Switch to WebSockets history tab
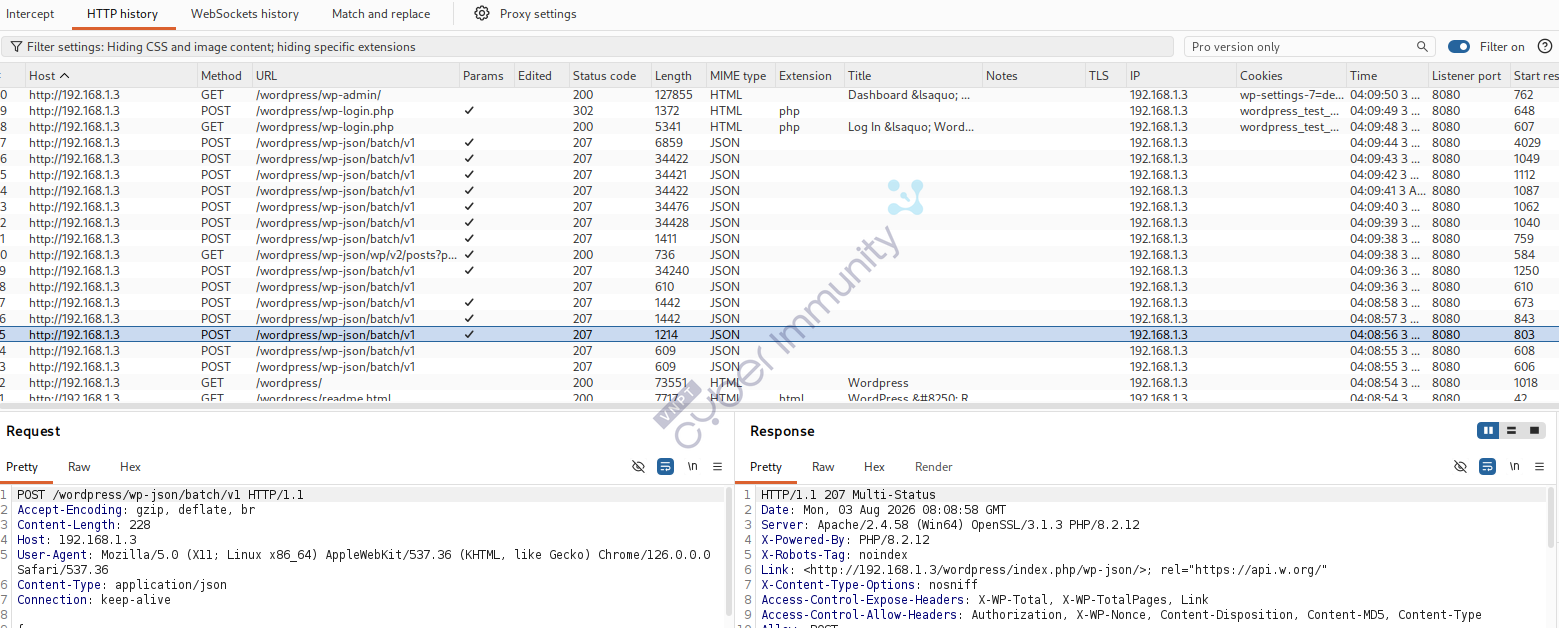The image size is (1559, 628). click(x=245, y=14)
